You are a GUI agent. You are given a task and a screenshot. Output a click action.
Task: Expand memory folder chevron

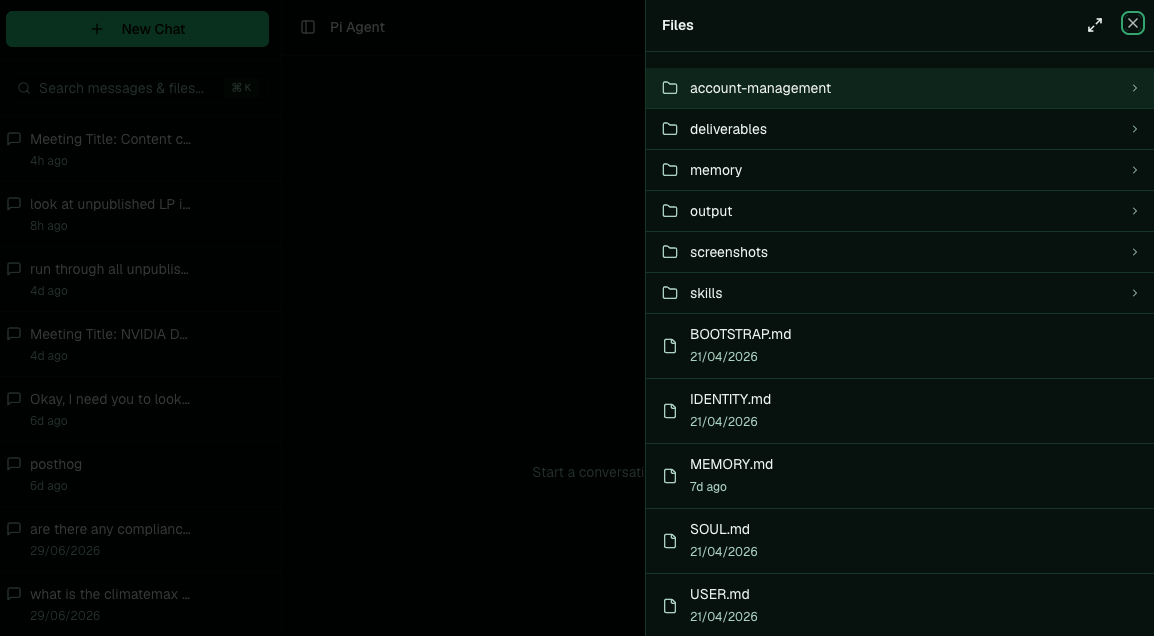1135,170
